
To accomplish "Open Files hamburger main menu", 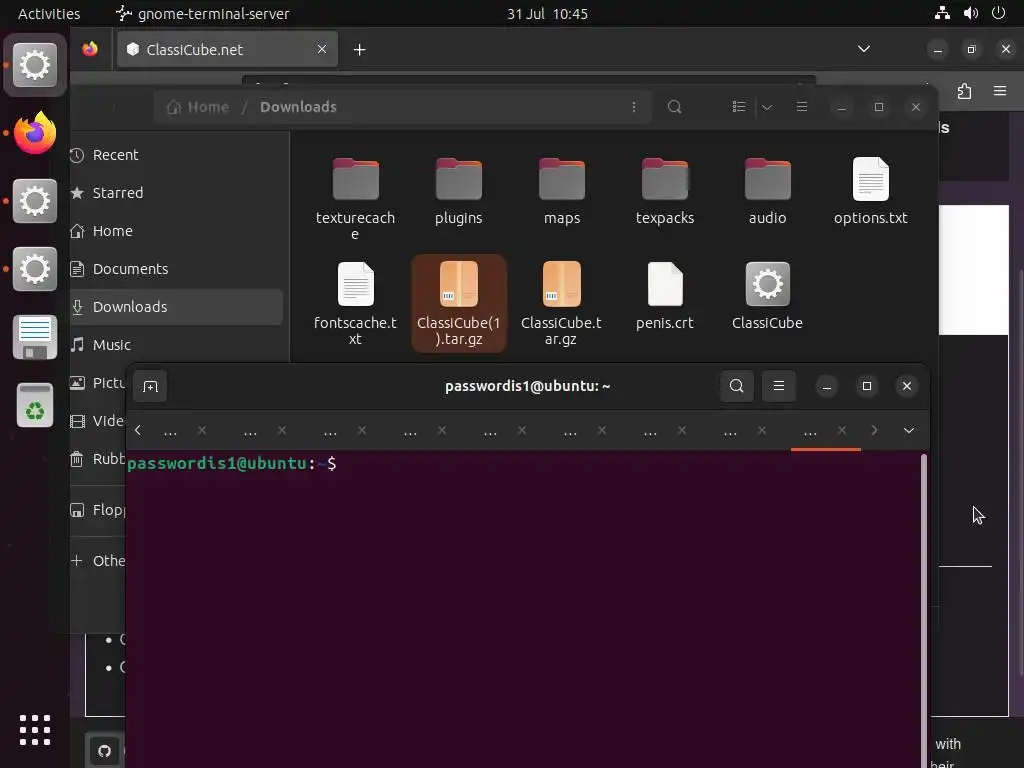I will (802, 107).
